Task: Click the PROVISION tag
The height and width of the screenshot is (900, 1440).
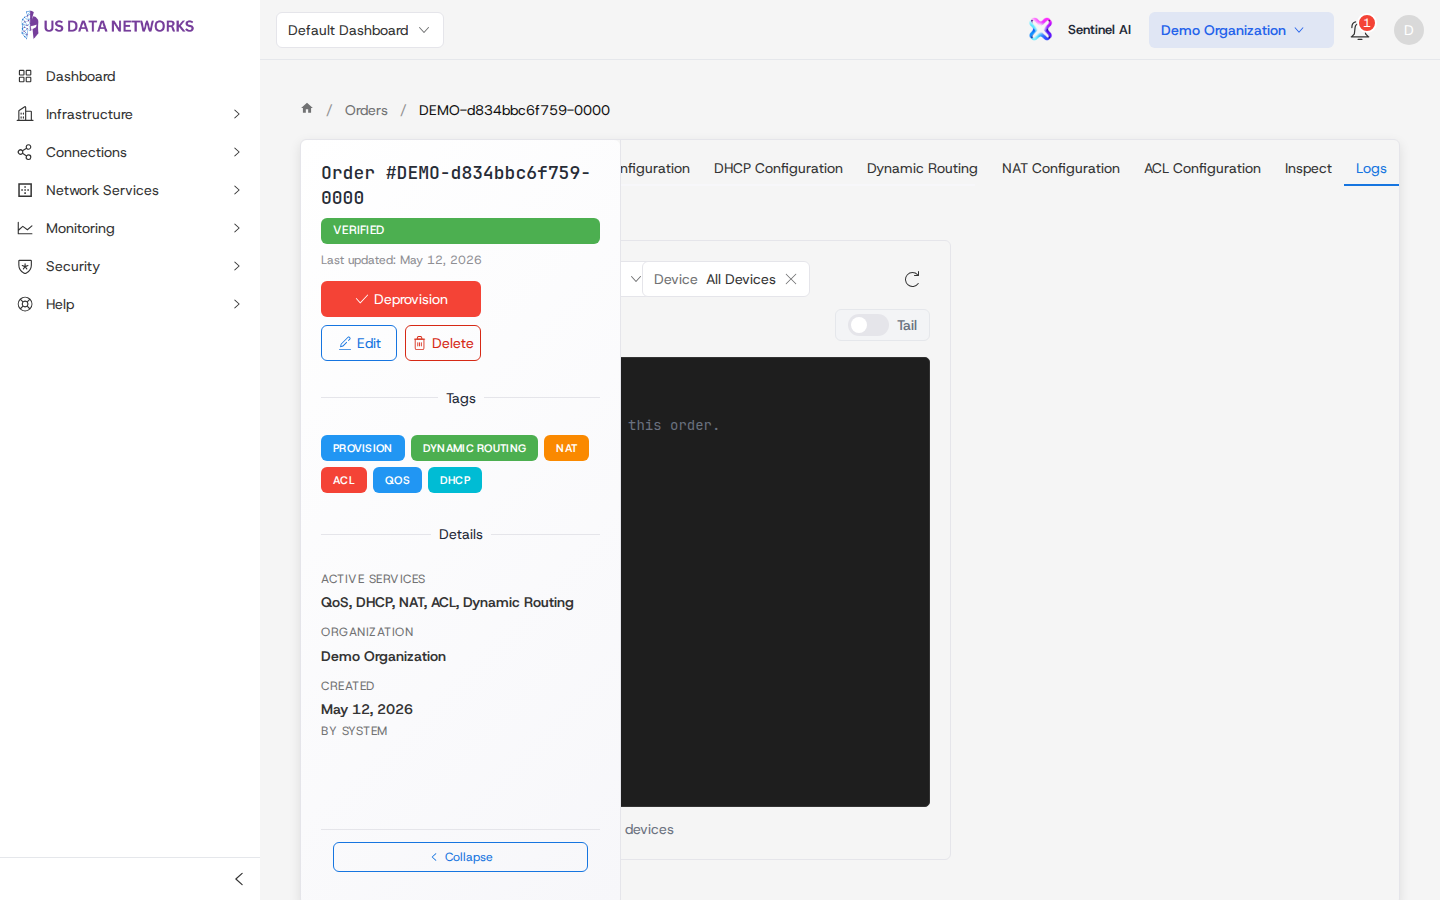Action: click(x=363, y=448)
